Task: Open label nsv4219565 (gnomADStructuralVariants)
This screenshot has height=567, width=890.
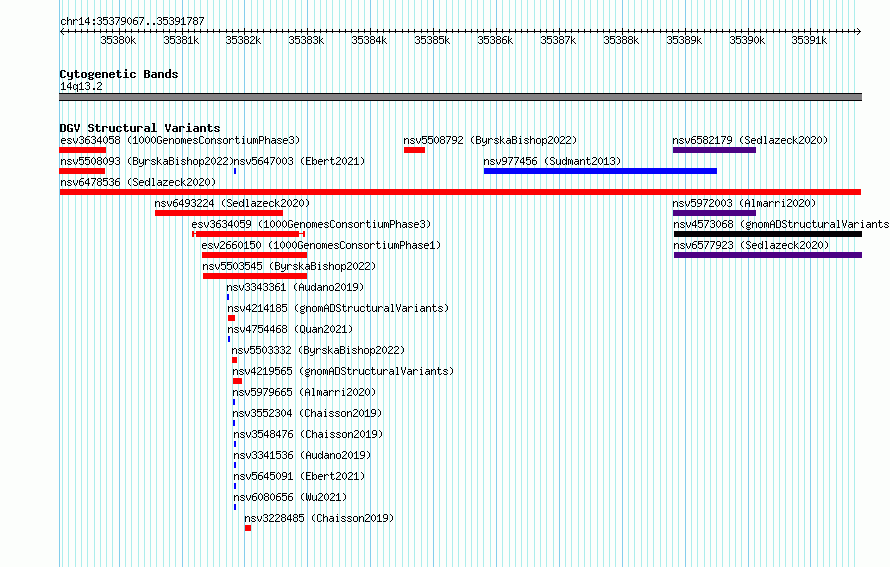Action: tap(343, 371)
